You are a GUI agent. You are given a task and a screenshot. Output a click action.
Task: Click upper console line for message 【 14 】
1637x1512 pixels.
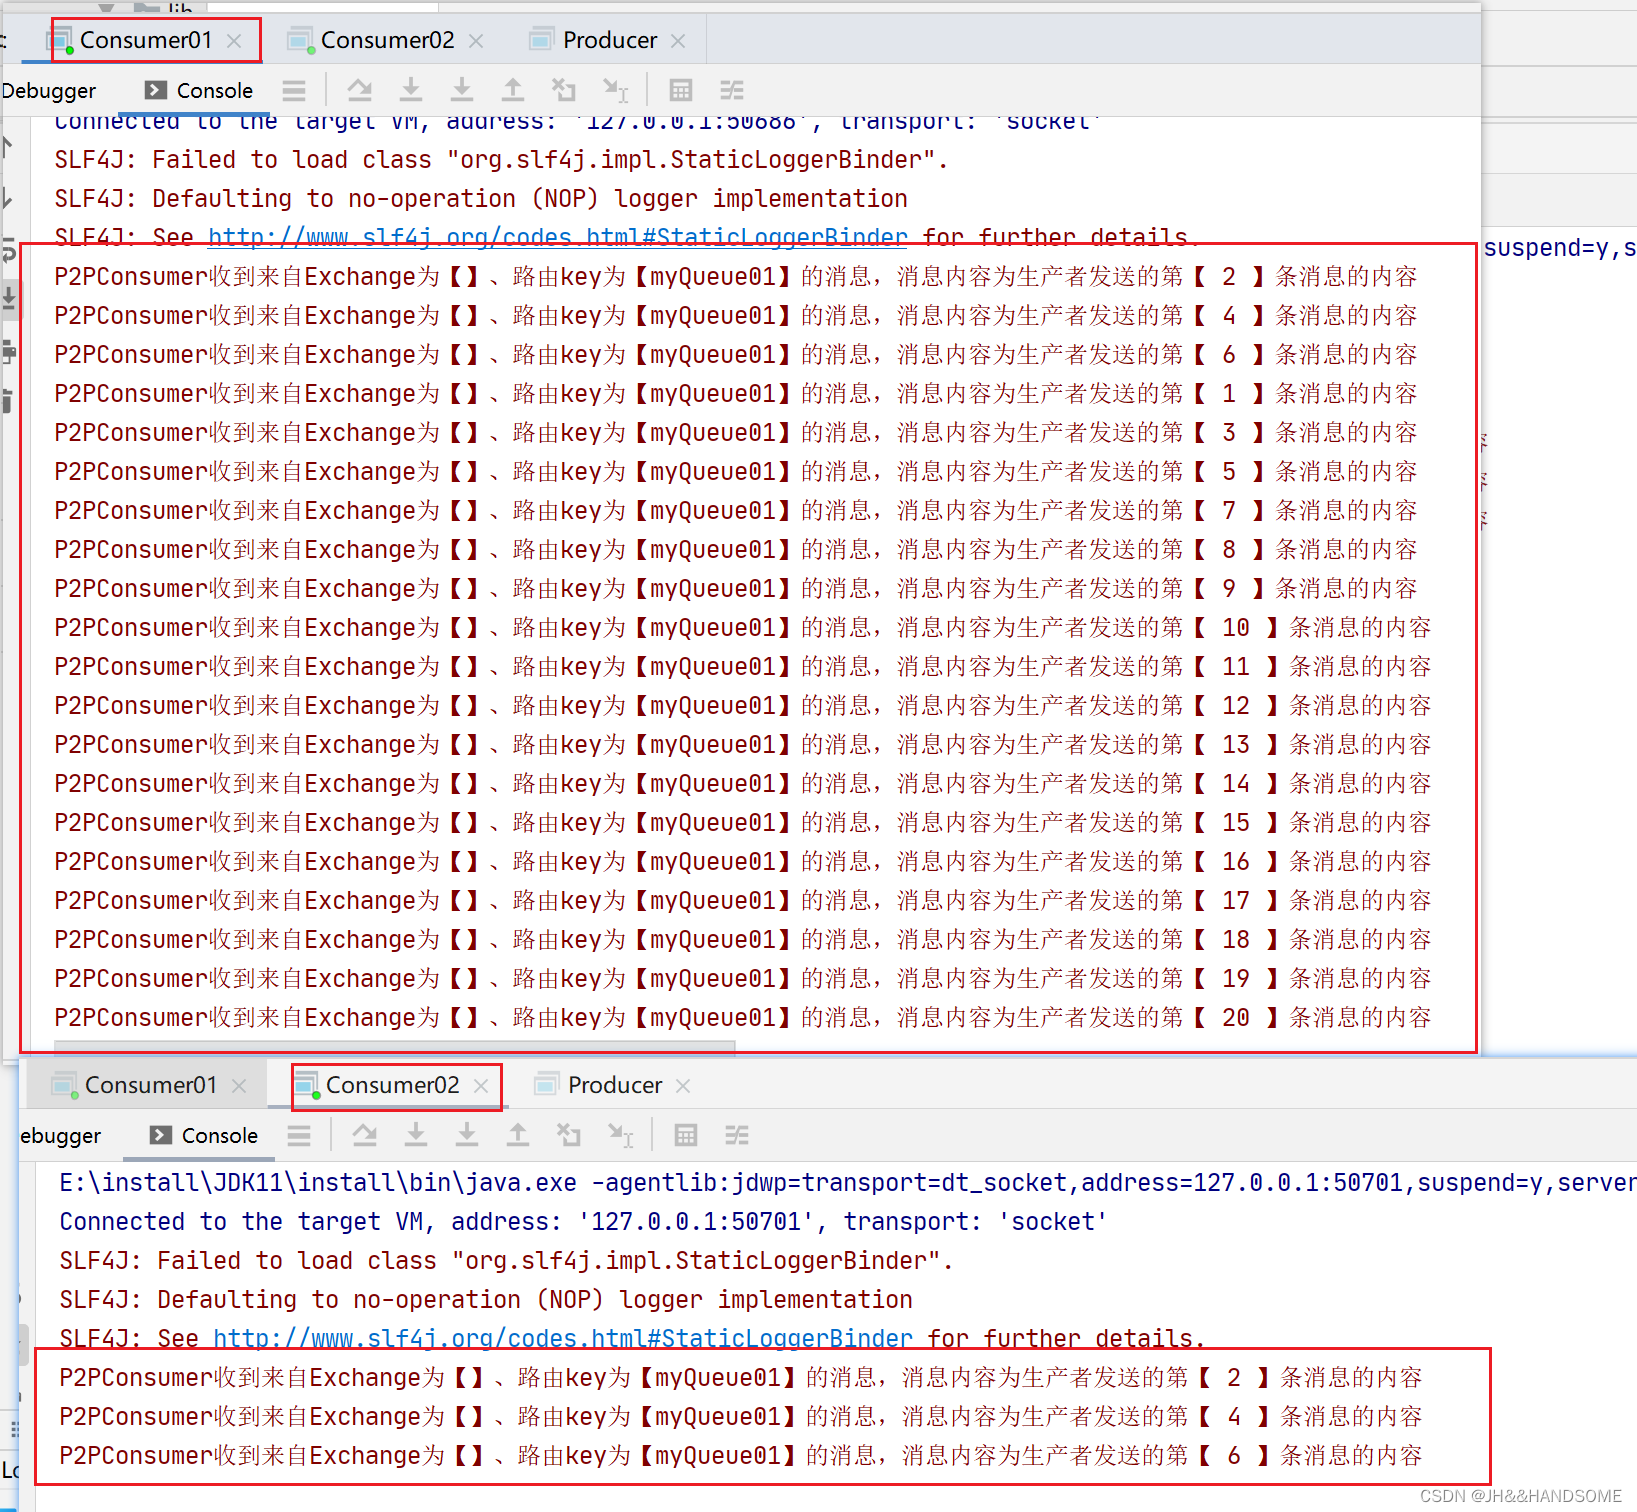[x=743, y=784]
